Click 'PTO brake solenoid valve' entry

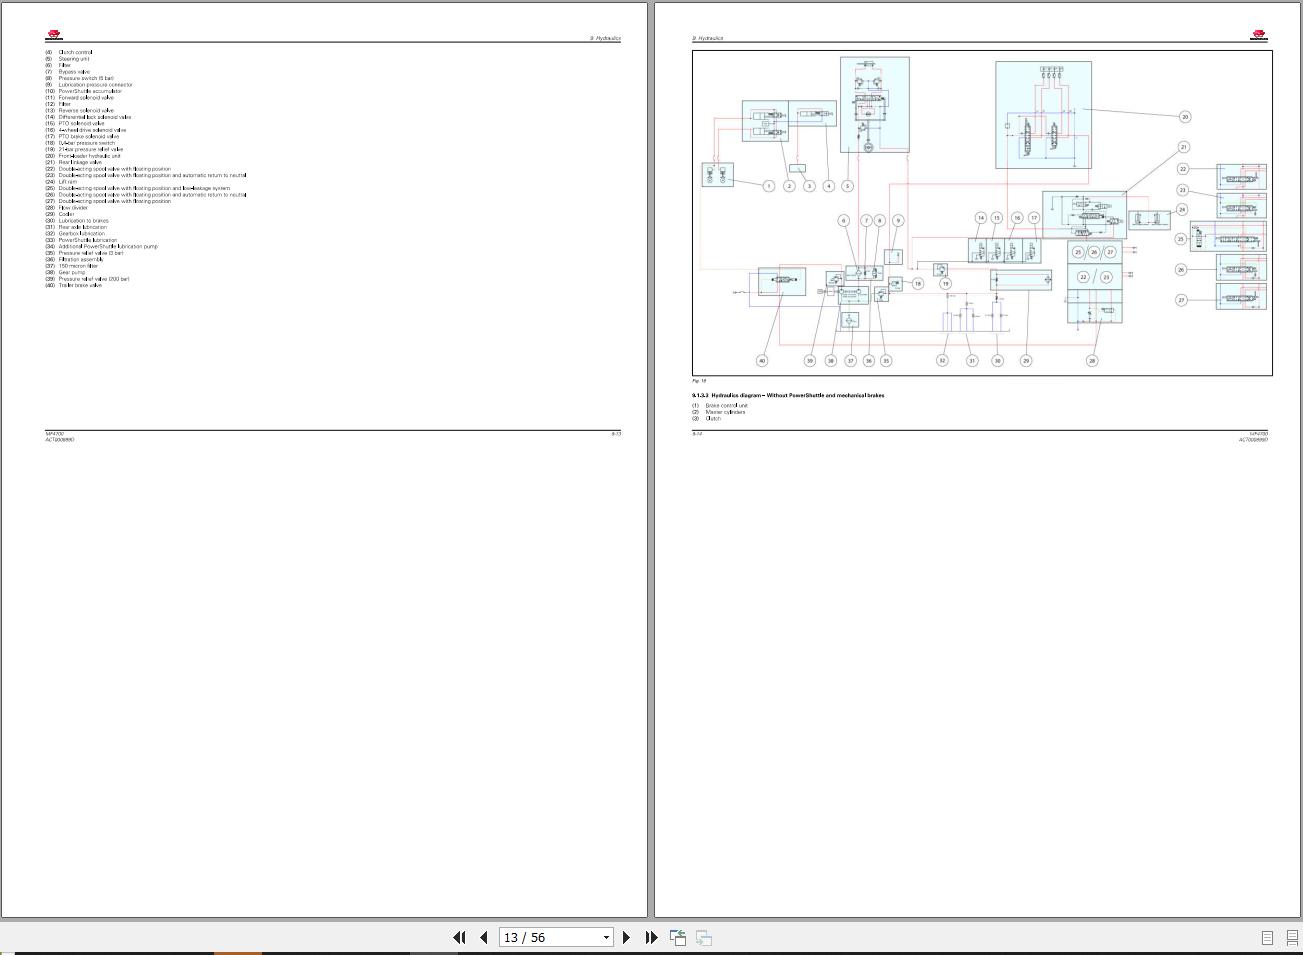tap(88, 137)
